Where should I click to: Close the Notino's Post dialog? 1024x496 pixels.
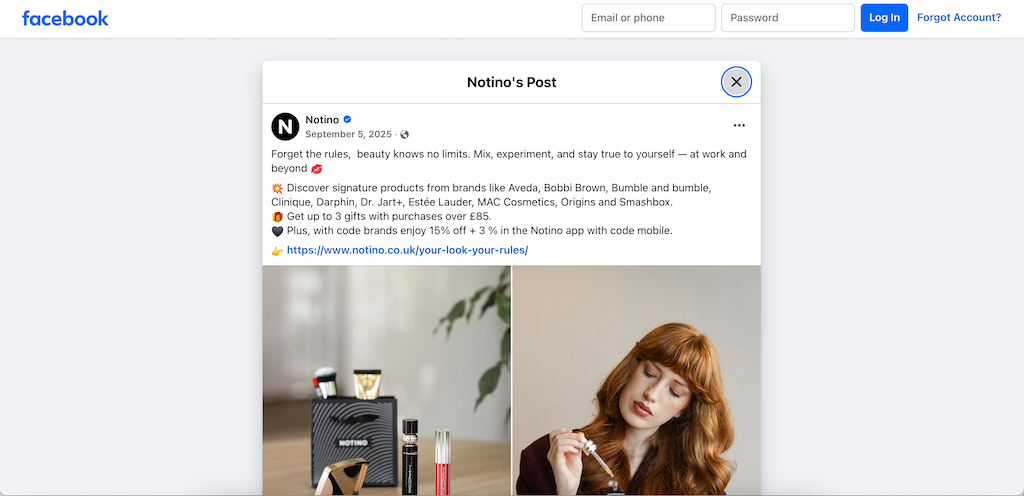click(x=736, y=82)
